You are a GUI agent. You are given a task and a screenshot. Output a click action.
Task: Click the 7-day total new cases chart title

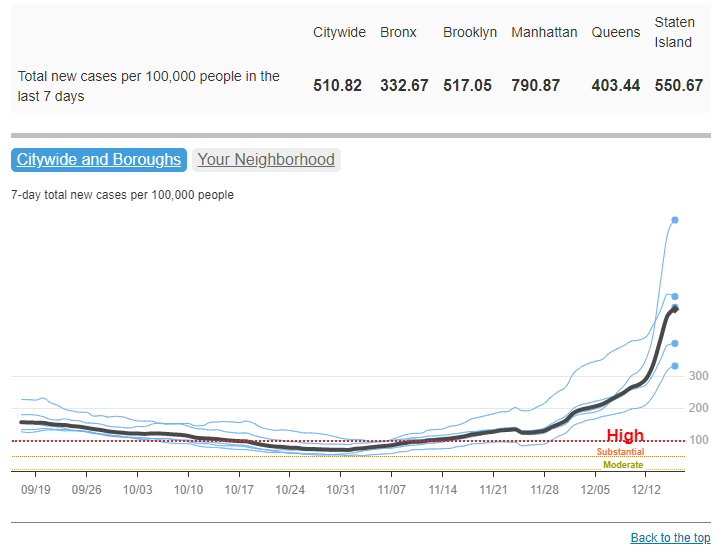122,195
